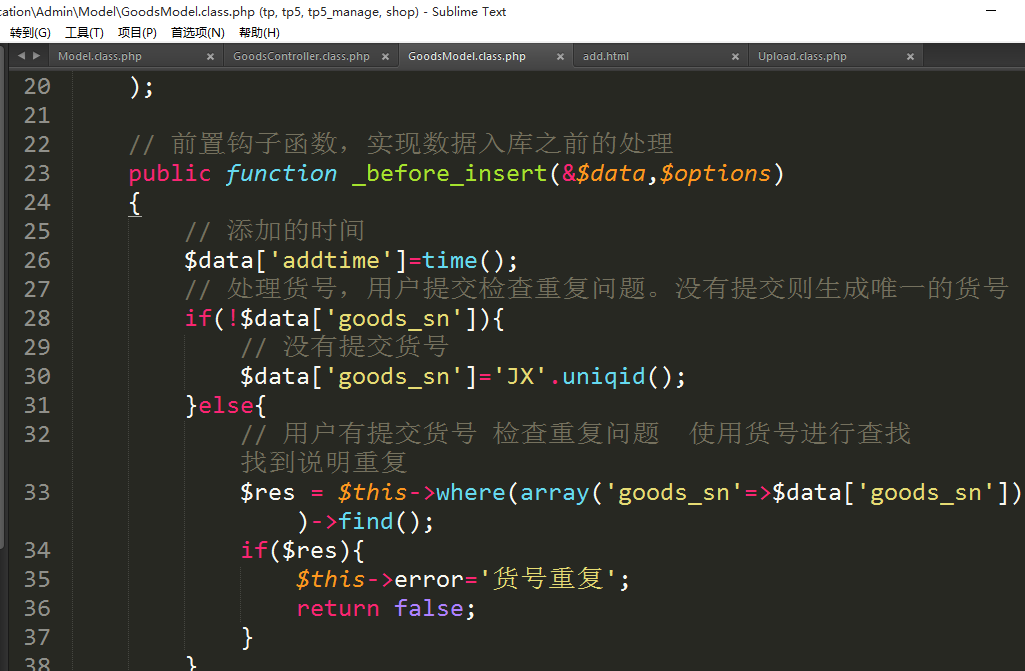Image resolution: width=1025 pixels, height=671 pixels.
Task: Switch to the Model.class.php tab
Action: pyautogui.click(x=100, y=57)
